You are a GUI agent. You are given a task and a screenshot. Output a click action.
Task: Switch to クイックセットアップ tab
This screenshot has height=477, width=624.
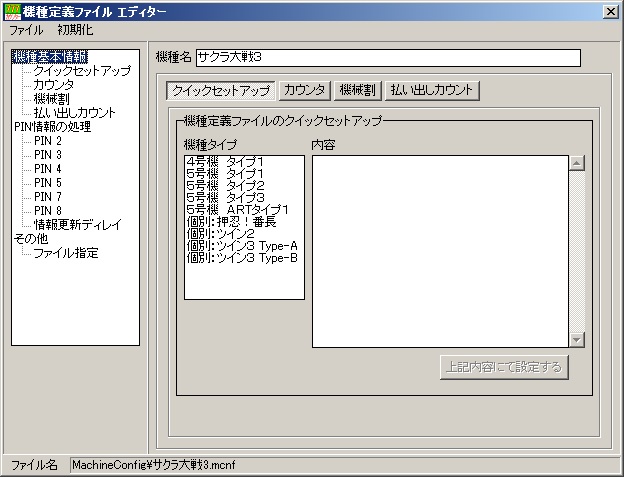point(221,91)
